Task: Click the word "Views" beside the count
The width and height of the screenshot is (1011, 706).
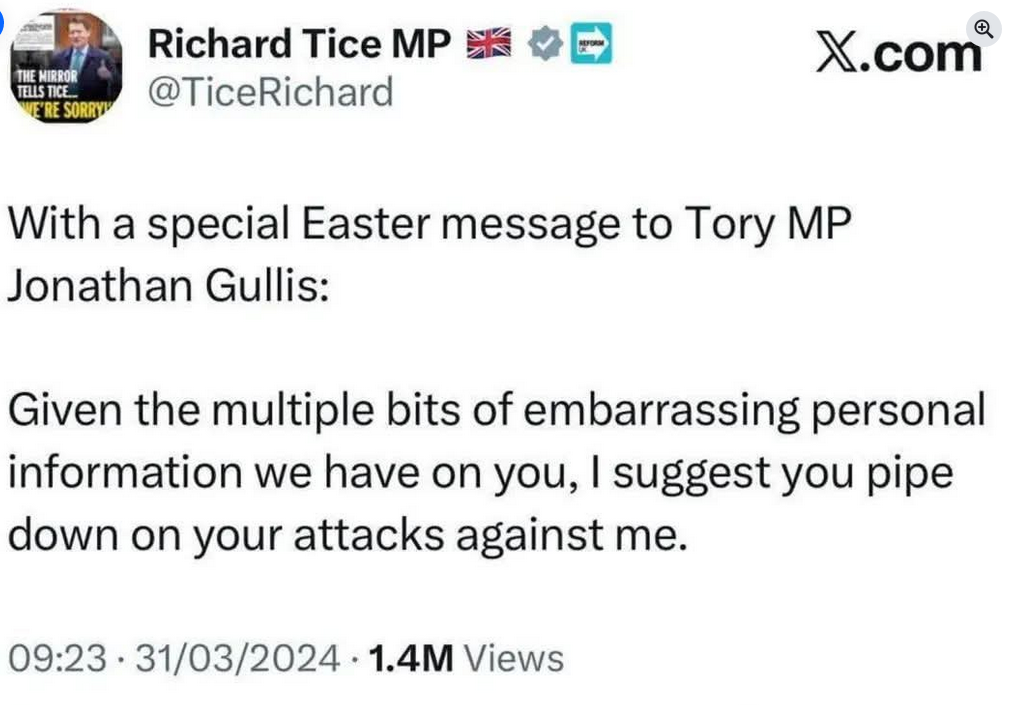Action: (515, 659)
